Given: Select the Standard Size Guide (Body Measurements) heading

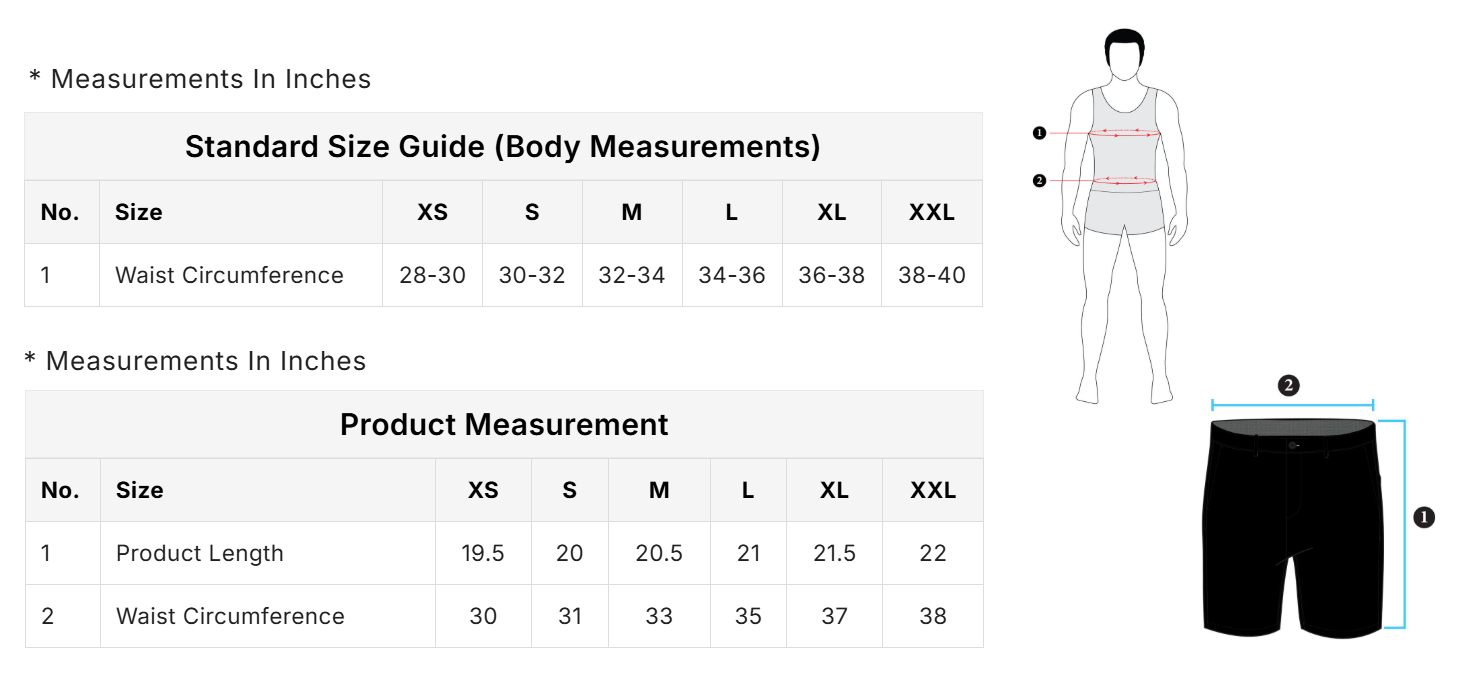Looking at the screenshot, I should pos(503,146).
